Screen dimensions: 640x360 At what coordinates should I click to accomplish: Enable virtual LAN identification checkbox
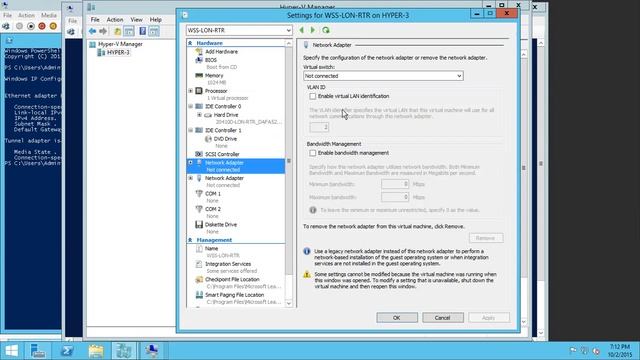pyautogui.click(x=313, y=96)
